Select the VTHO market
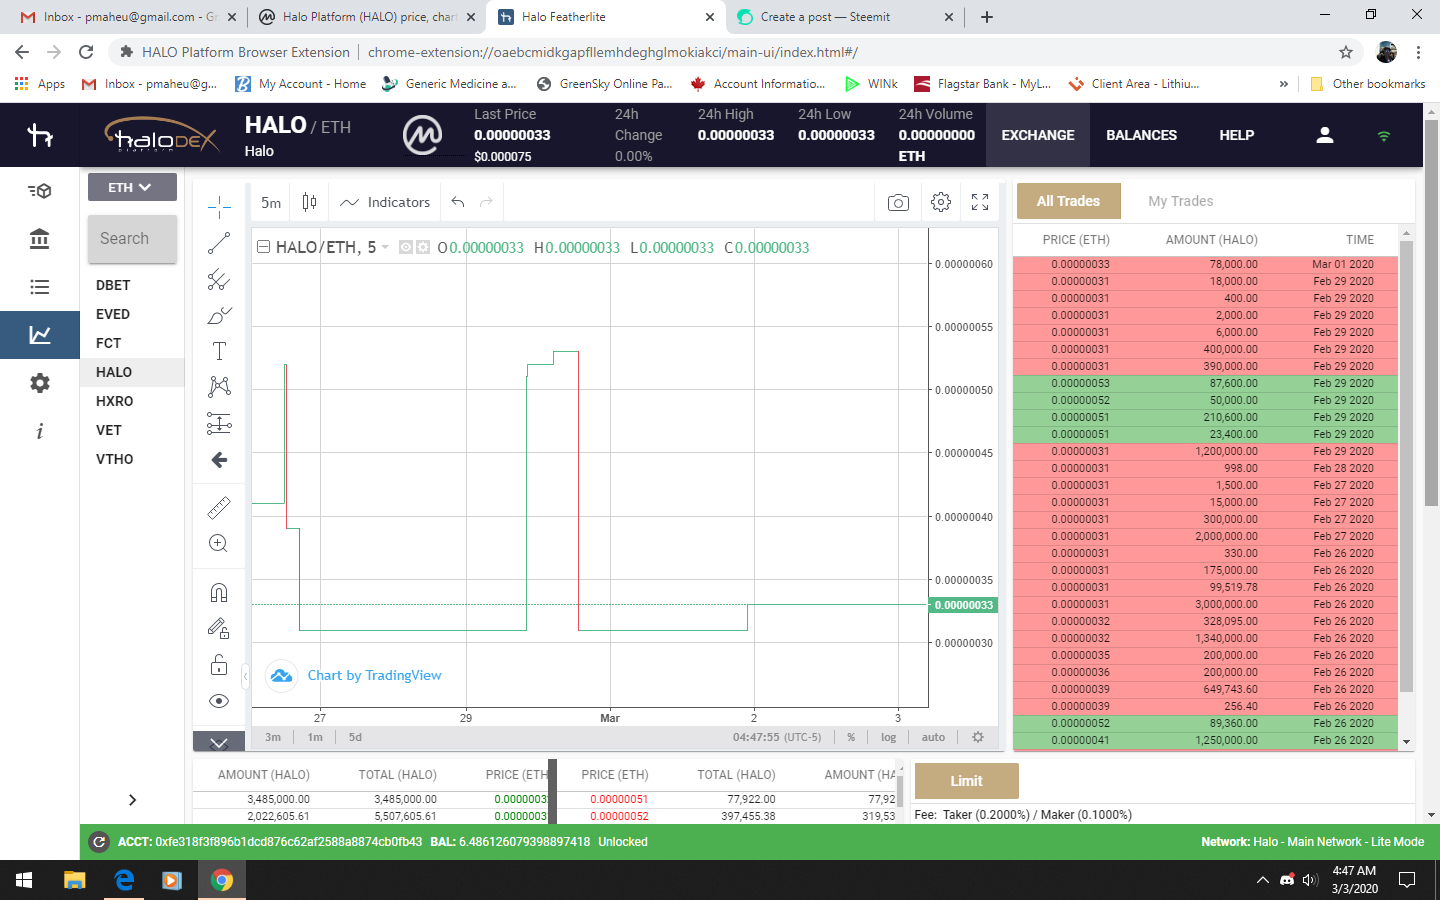Image resolution: width=1440 pixels, height=900 pixels. point(114,459)
